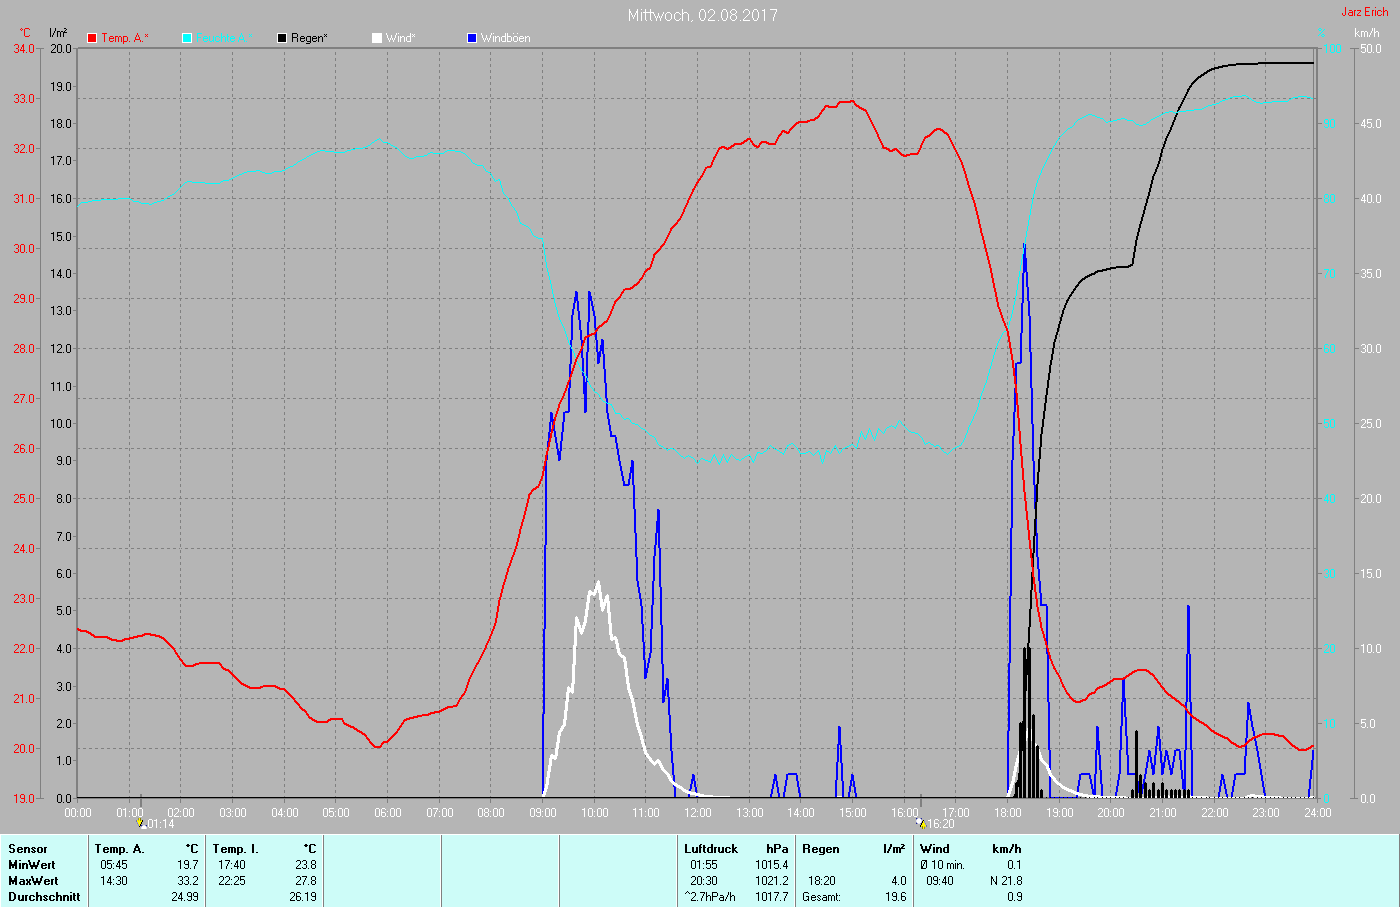Select the 'Windböen' legend label
This screenshot has height=907, width=1400.
[506, 38]
